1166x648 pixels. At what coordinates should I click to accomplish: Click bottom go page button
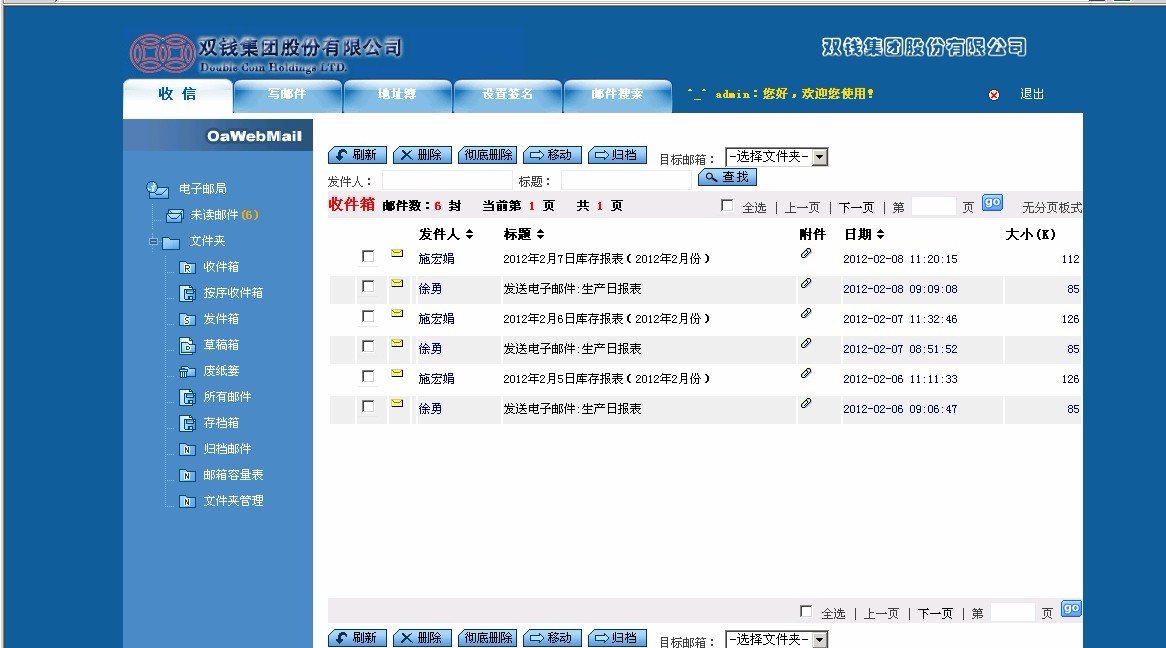click(x=1071, y=608)
